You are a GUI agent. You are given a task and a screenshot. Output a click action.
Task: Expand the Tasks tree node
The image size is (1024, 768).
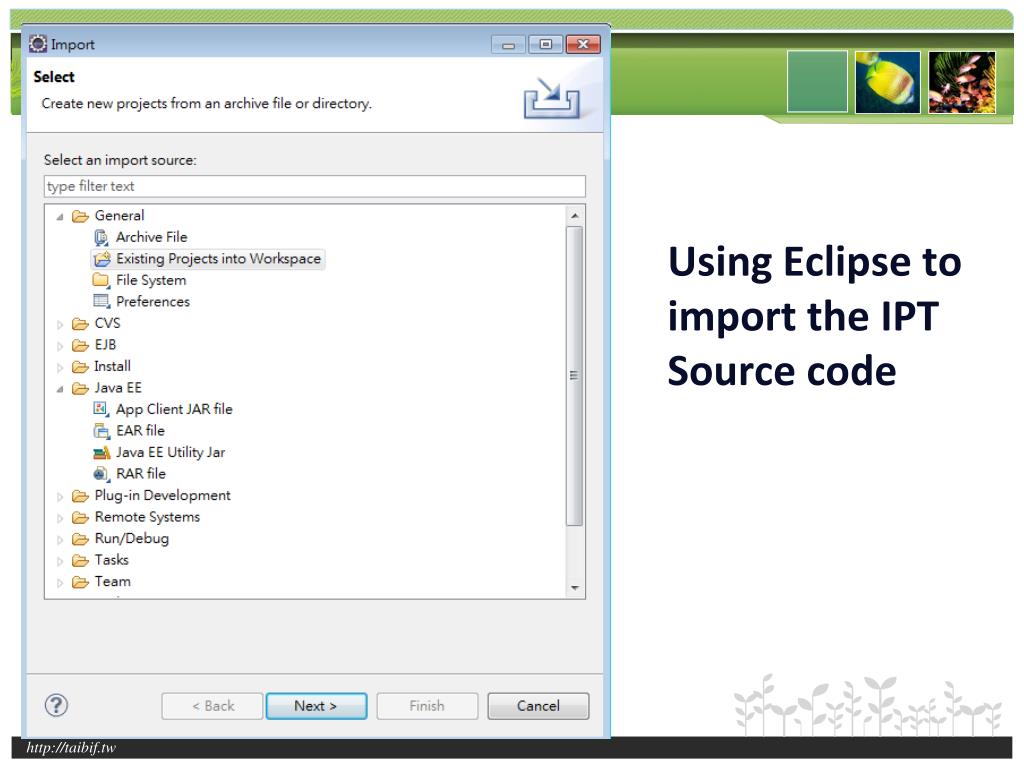(60, 562)
